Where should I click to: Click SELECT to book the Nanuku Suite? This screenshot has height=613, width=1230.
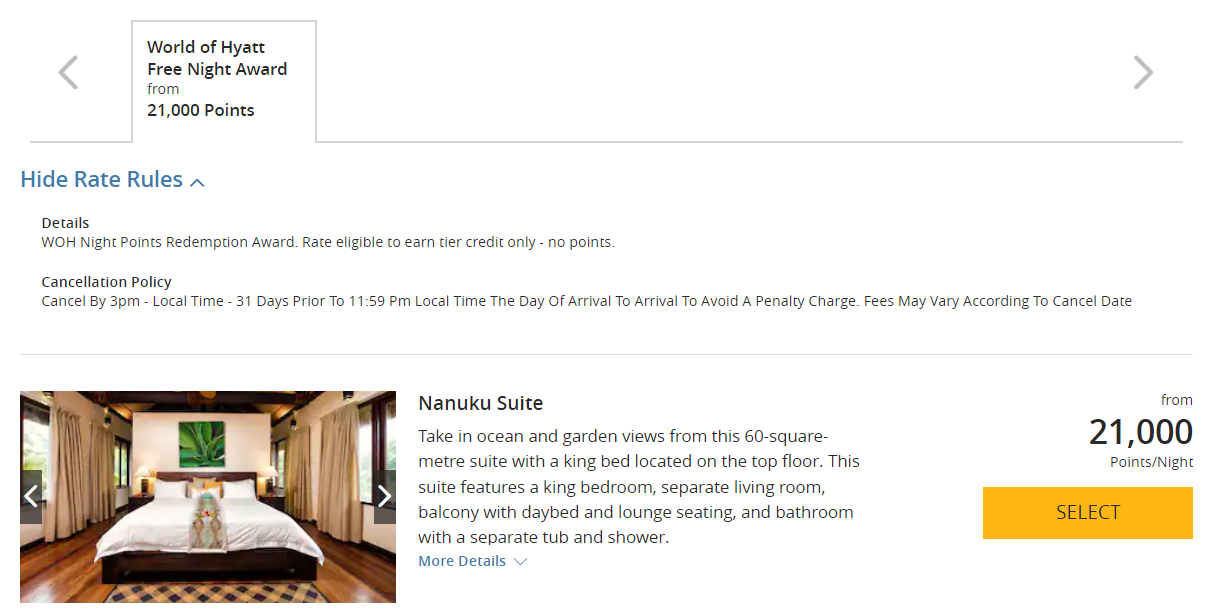tap(1087, 512)
